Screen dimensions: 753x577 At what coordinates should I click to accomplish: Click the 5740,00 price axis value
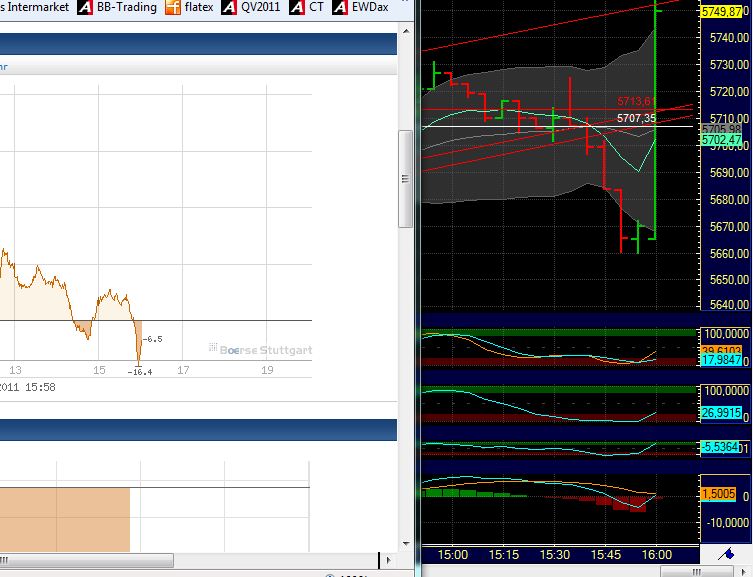[x=729, y=37]
